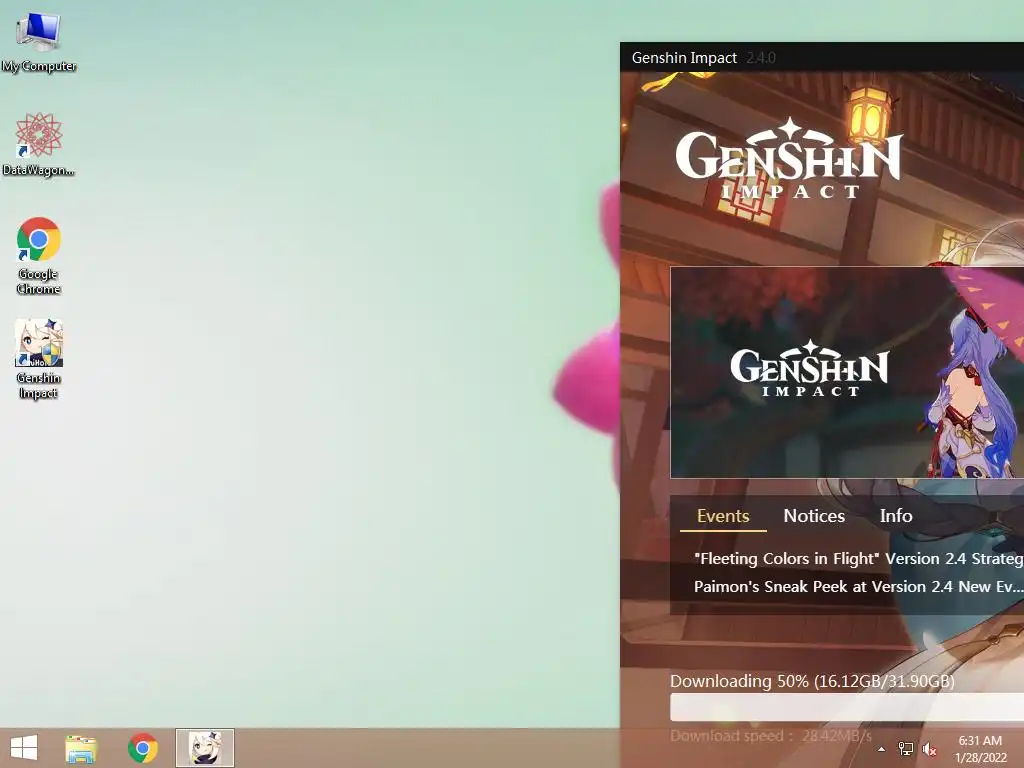Open the DataWagon desktop shortcut
This screenshot has height=768, width=1024.
(x=39, y=144)
